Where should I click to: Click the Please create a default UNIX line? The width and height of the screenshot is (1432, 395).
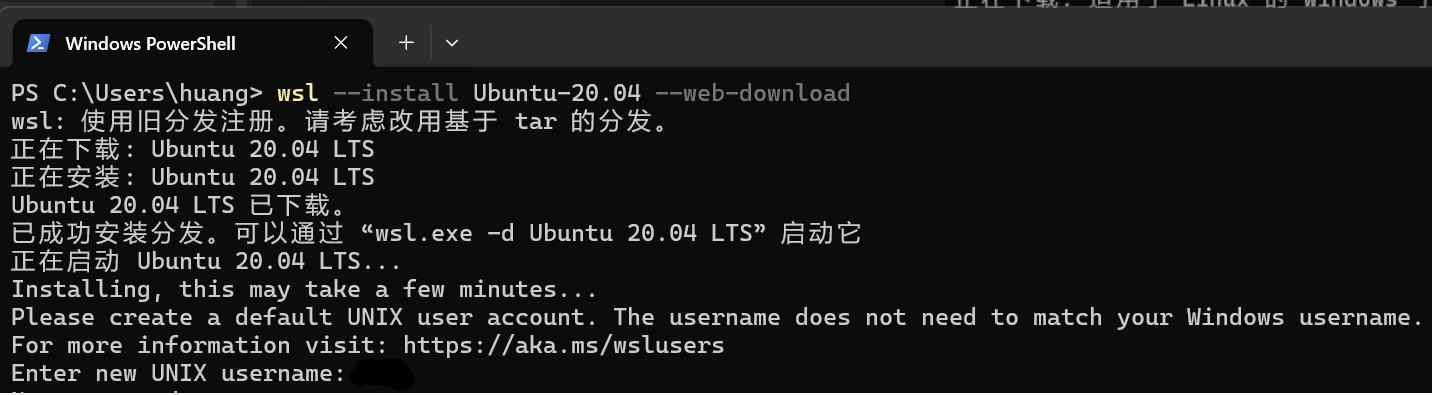[716, 318]
